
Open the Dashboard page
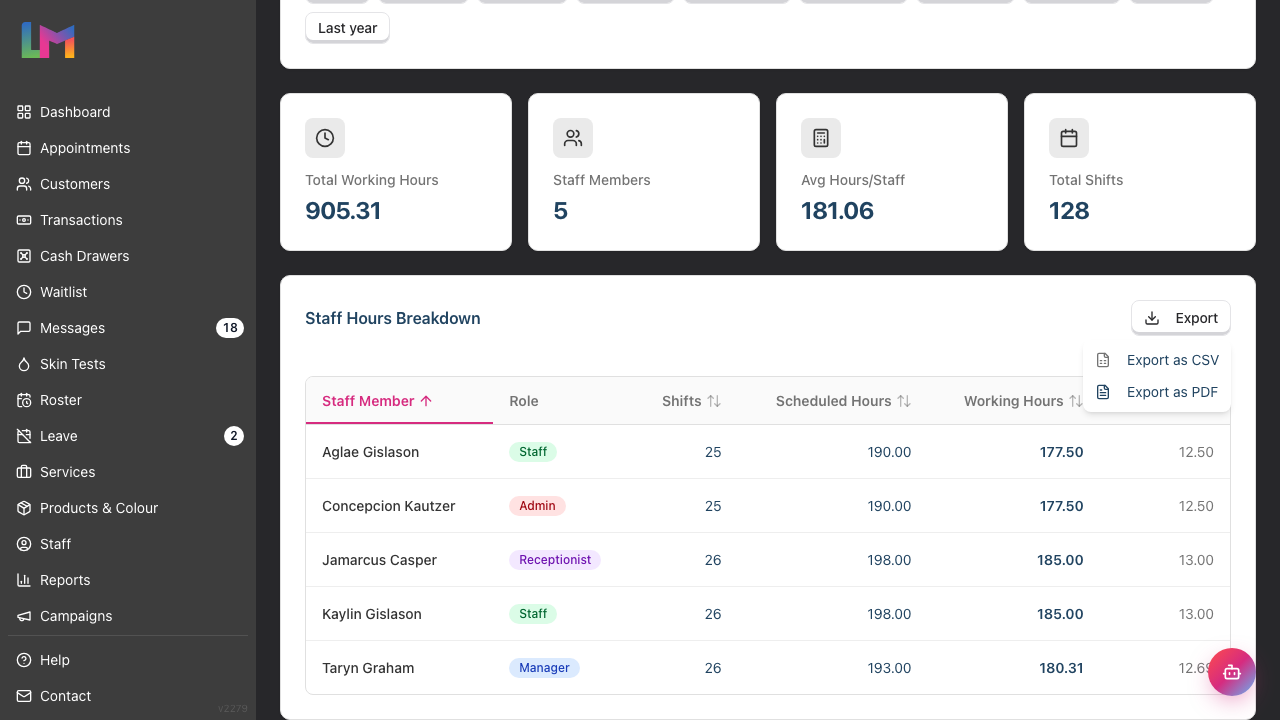coord(128,112)
